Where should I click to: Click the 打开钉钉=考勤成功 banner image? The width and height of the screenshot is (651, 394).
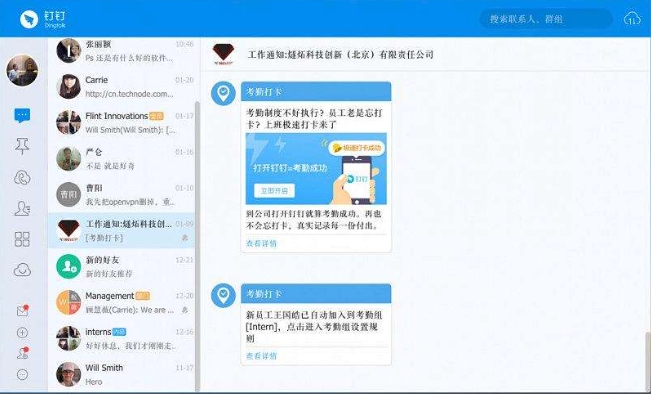[x=316, y=169]
